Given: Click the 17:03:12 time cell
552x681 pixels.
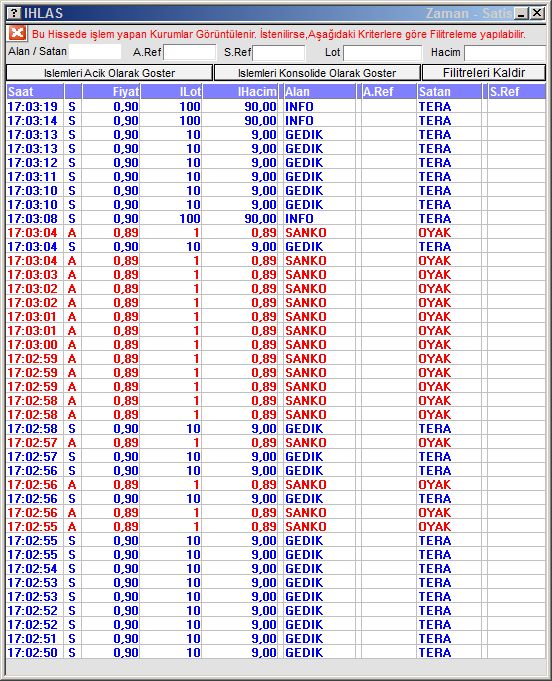Looking at the screenshot, I should click(x=33, y=163).
